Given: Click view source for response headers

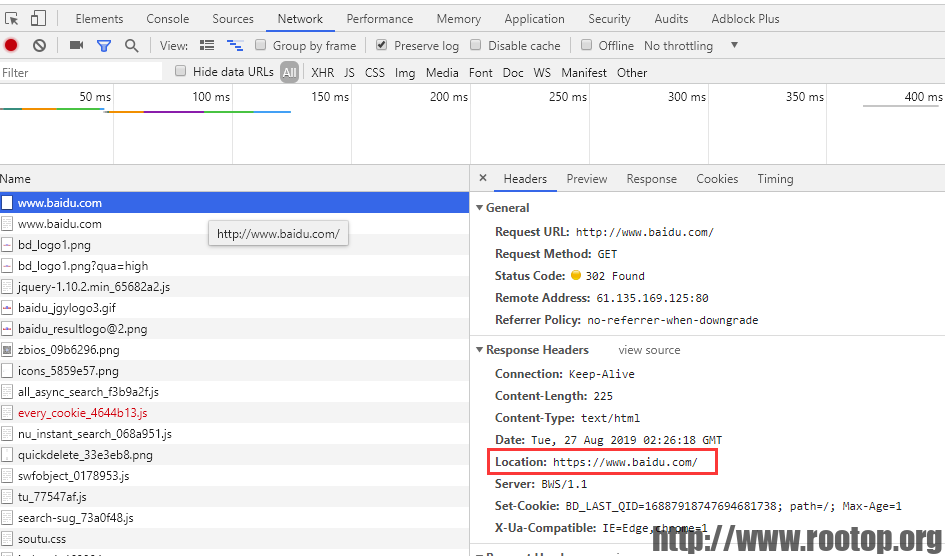Looking at the screenshot, I should click(x=649, y=350).
